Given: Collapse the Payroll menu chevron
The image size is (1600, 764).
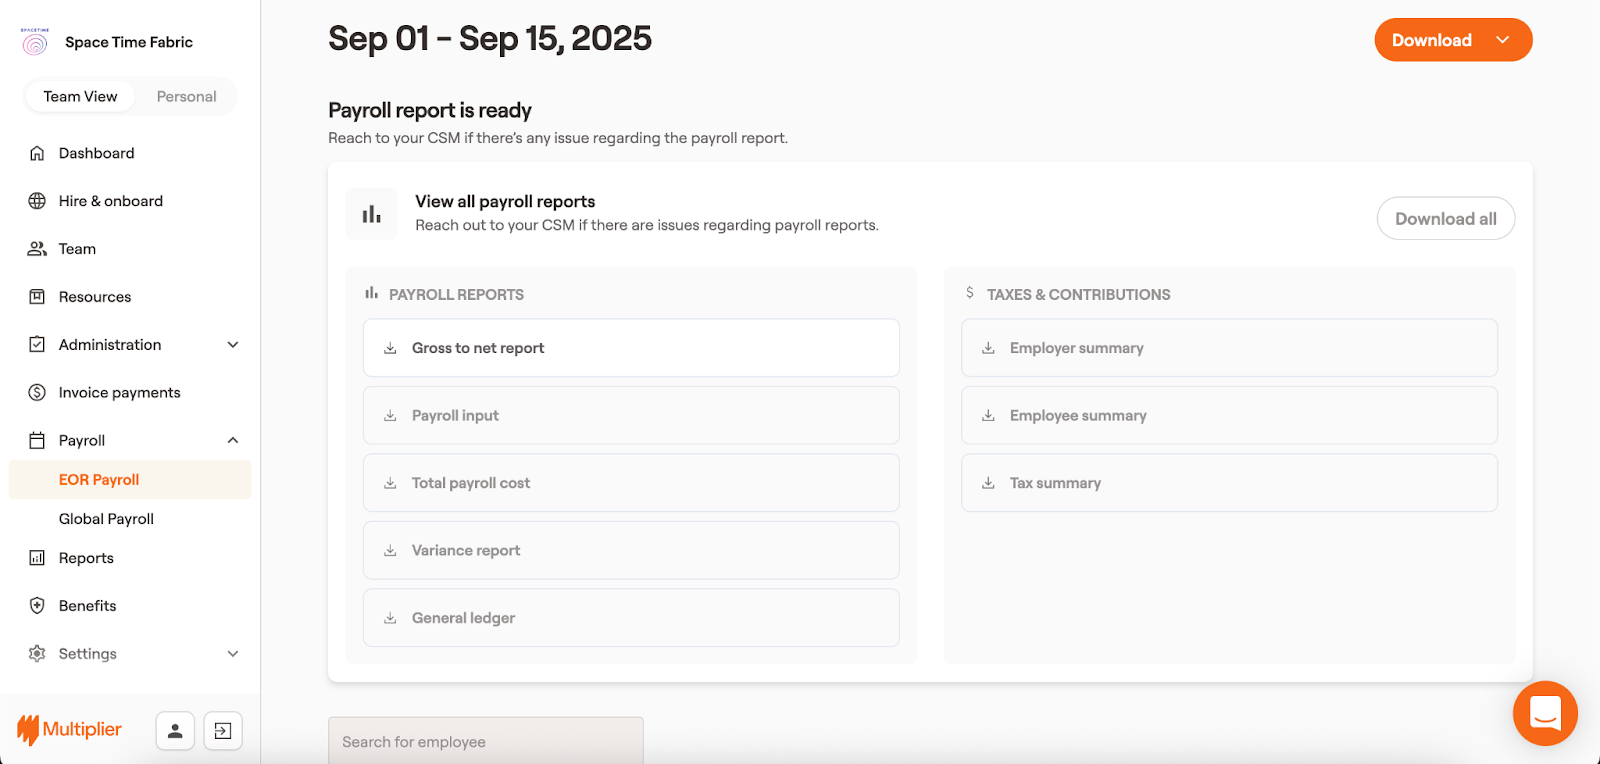Looking at the screenshot, I should pyautogui.click(x=233, y=441).
